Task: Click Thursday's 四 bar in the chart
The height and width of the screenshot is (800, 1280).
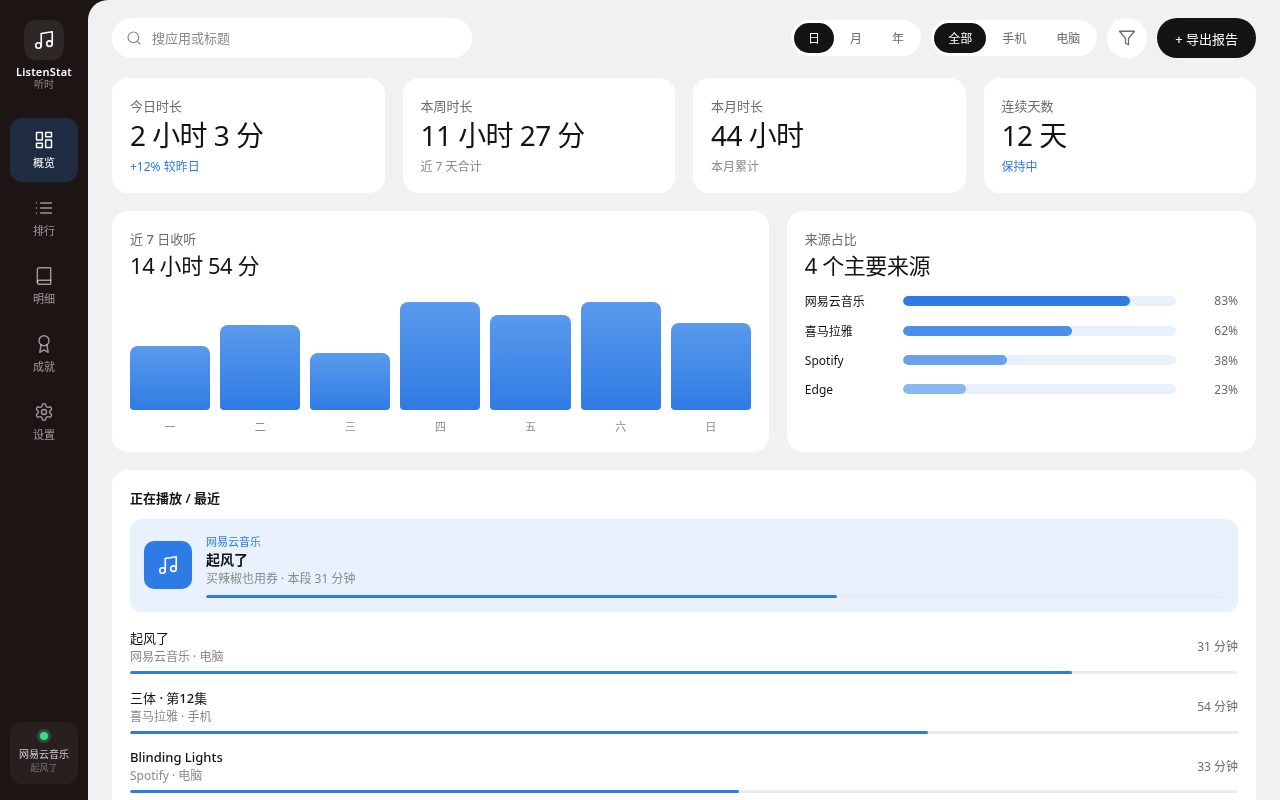Action: [x=440, y=356]
